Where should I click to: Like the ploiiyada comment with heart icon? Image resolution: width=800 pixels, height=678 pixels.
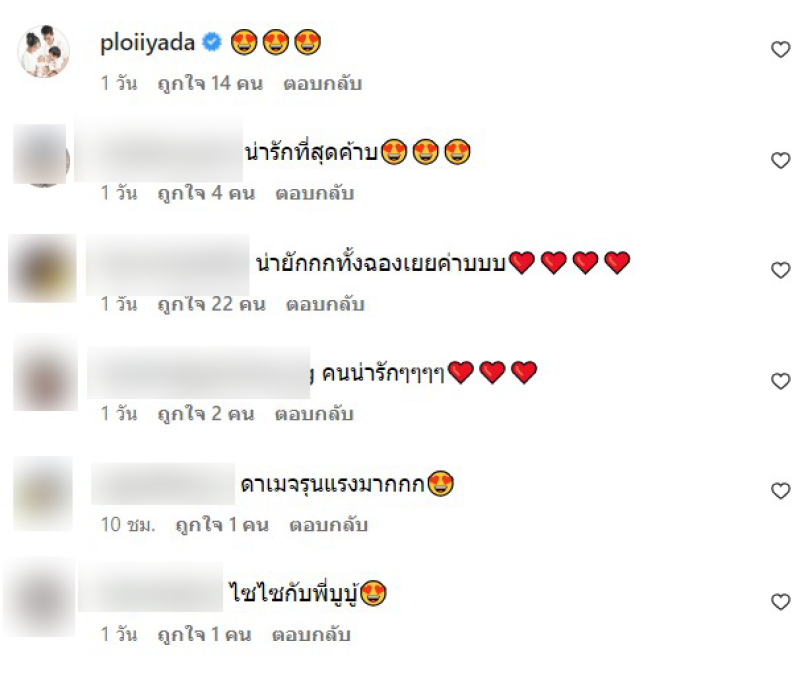[x=780, y=49]
